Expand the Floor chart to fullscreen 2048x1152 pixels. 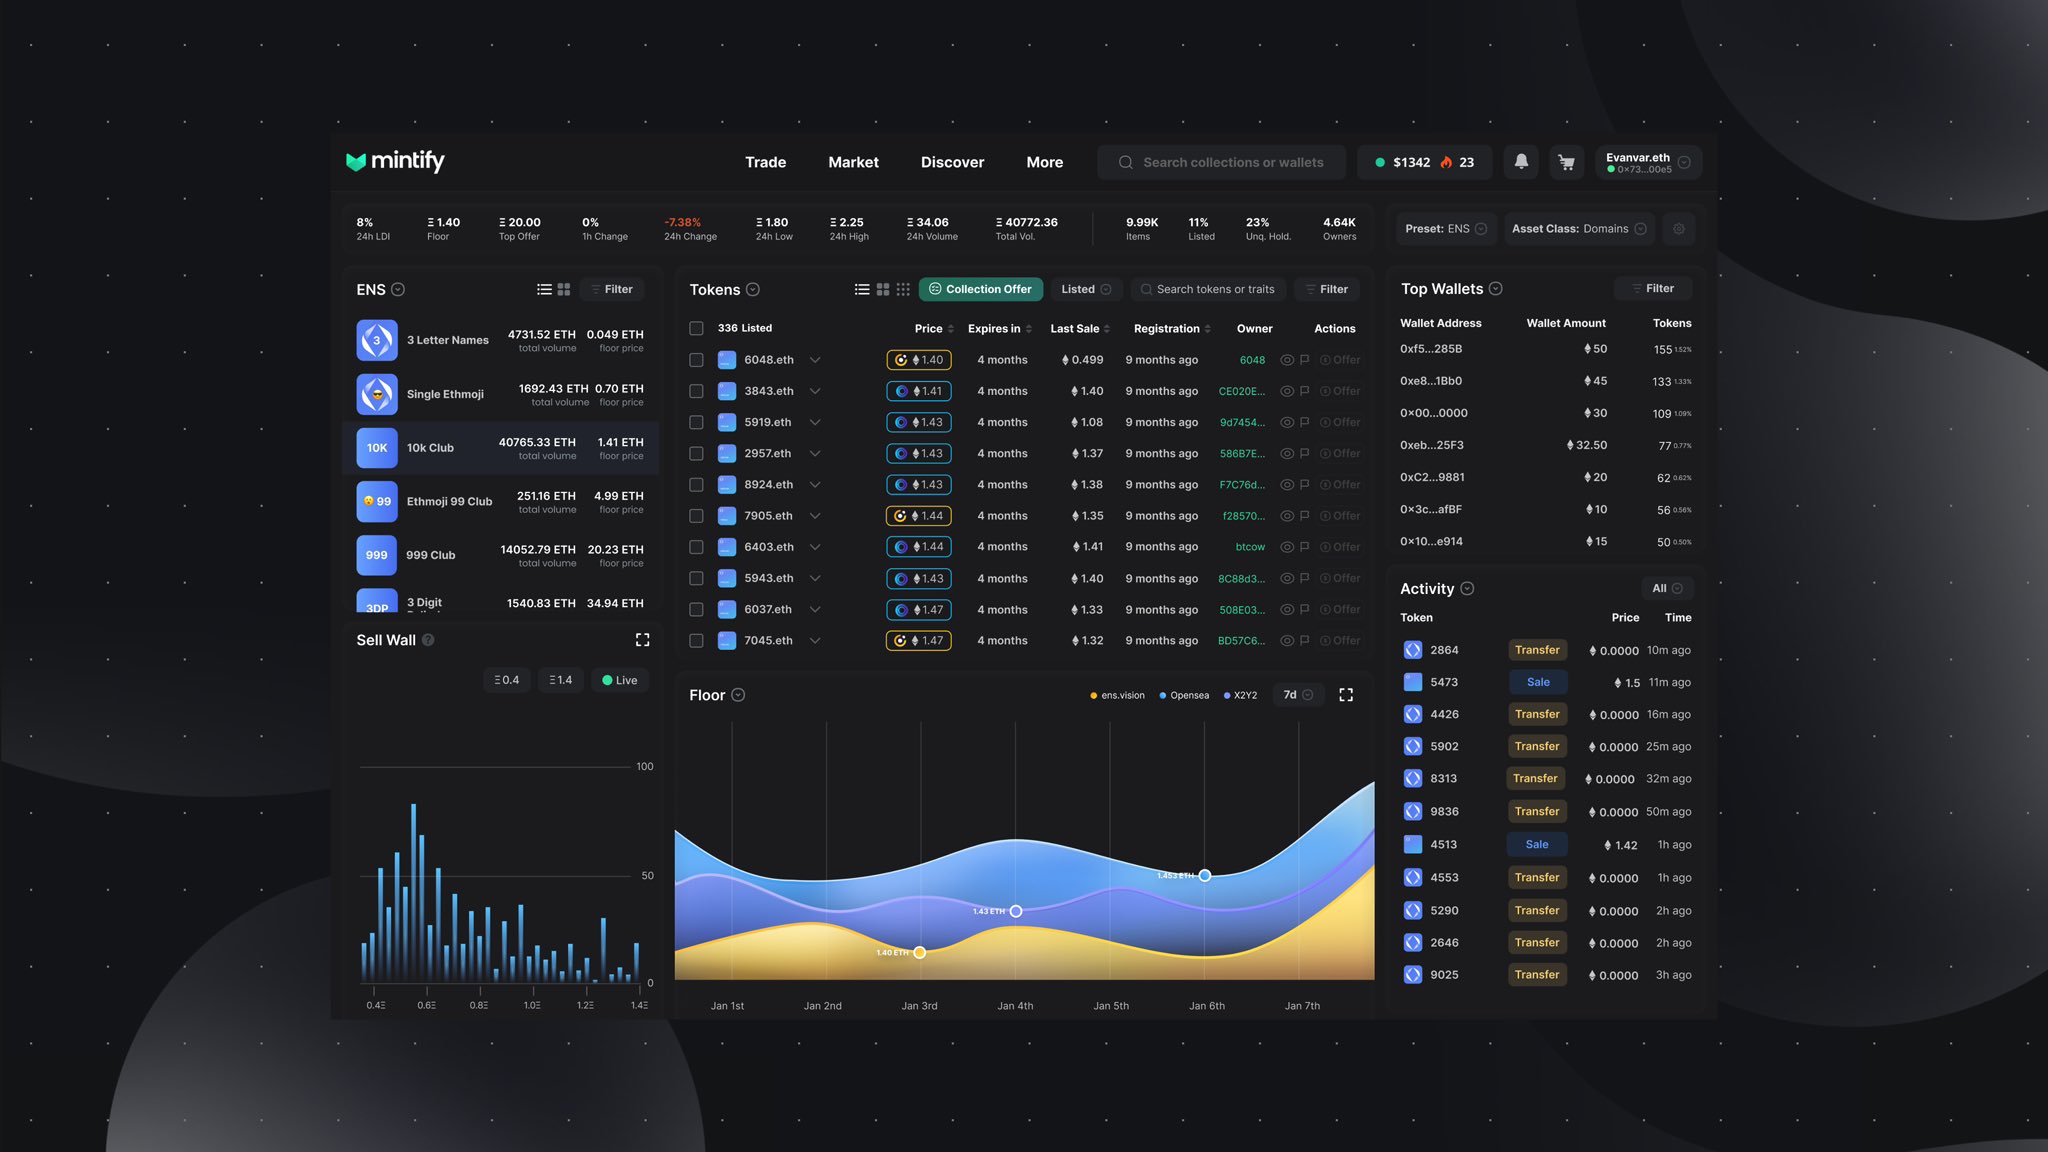pos(1346,695)
